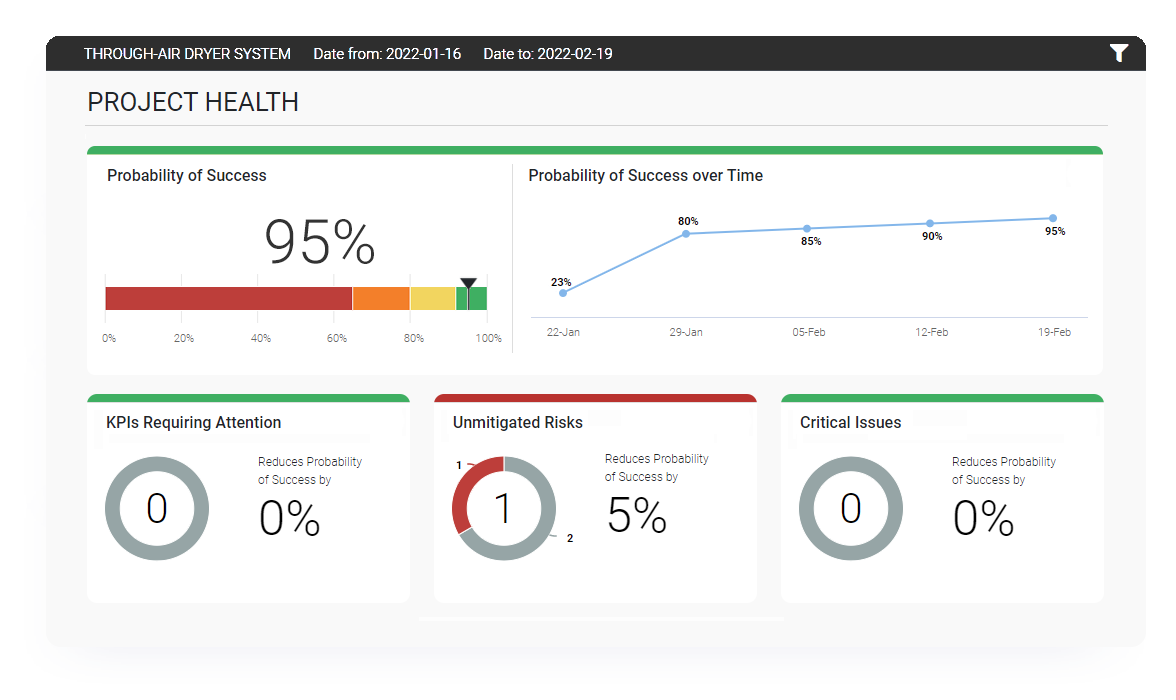
Task: Click the black gauge marker triangle
Action: tap(468, 284)
